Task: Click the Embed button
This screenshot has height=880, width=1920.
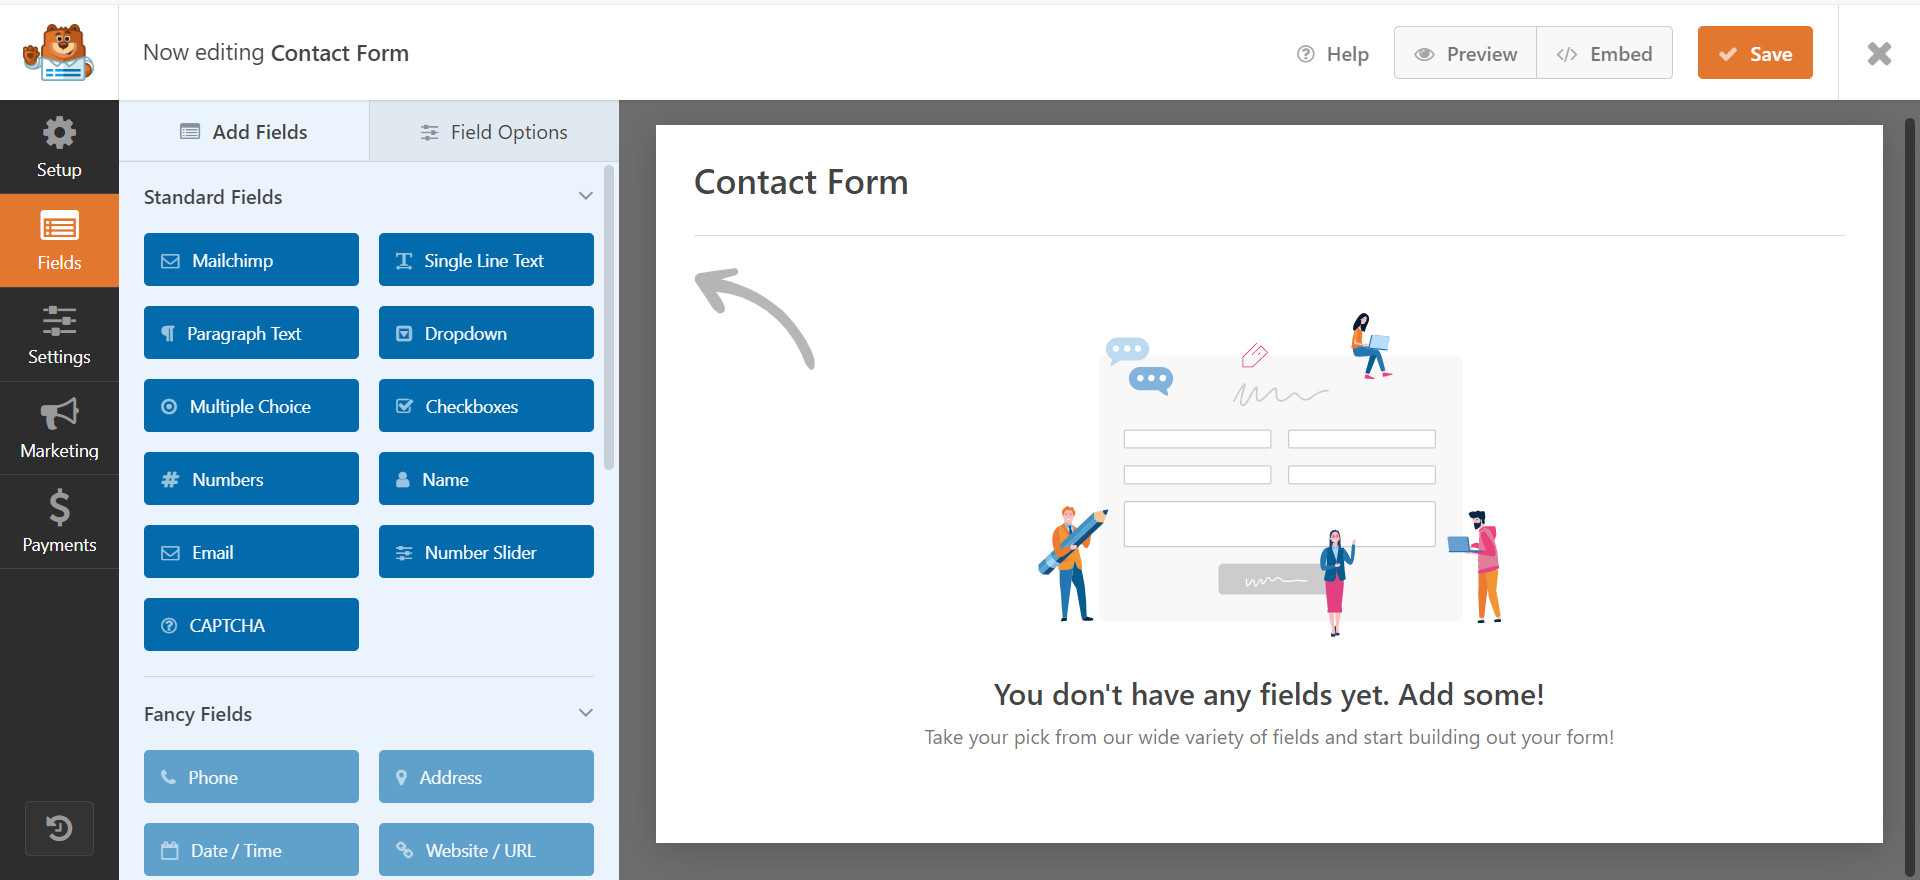Action: (x=1604, y=54)
